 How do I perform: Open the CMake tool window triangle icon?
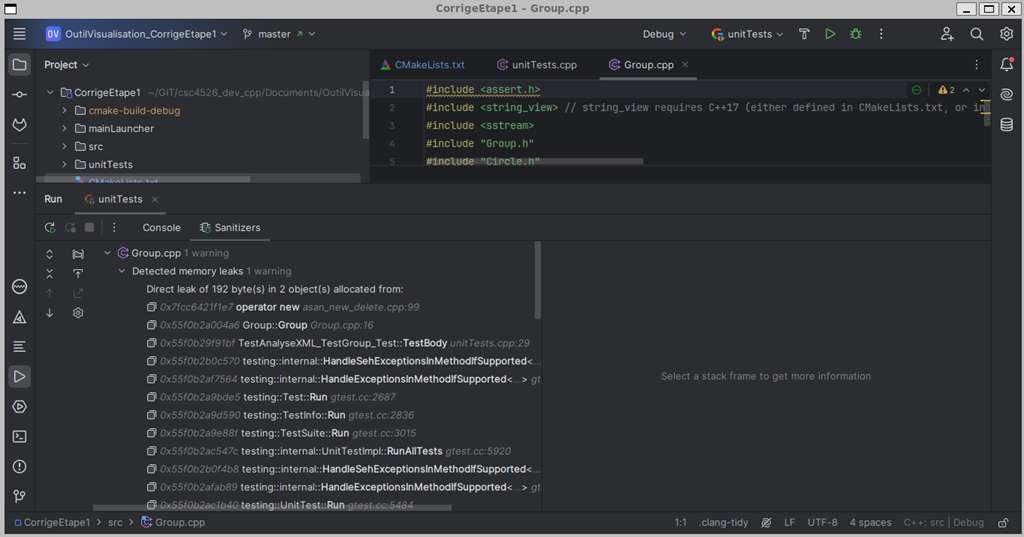(x=20, y=317)
